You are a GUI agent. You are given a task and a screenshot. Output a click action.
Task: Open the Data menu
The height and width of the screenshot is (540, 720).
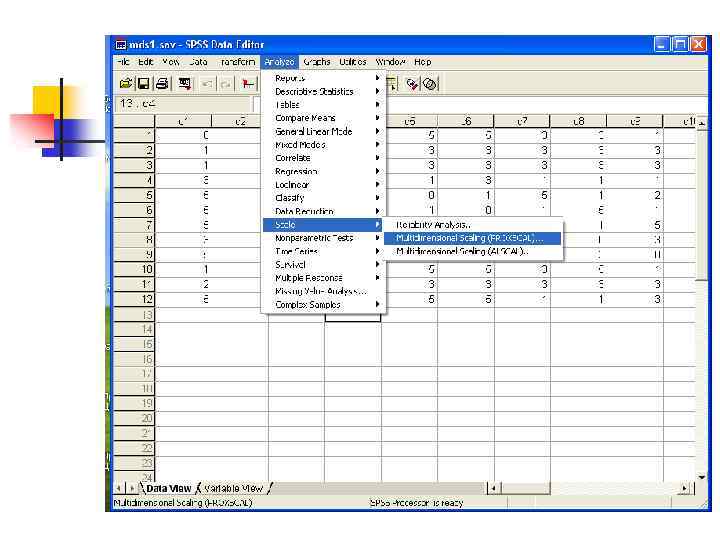pos(198,62)
